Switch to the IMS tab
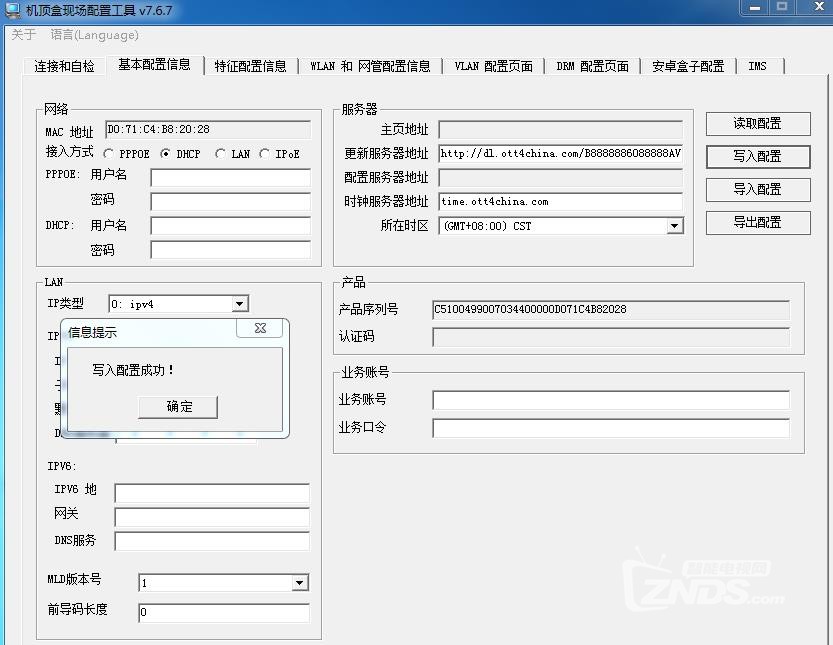This screenshot has height=645, width=833. click(x=758, y=66)
